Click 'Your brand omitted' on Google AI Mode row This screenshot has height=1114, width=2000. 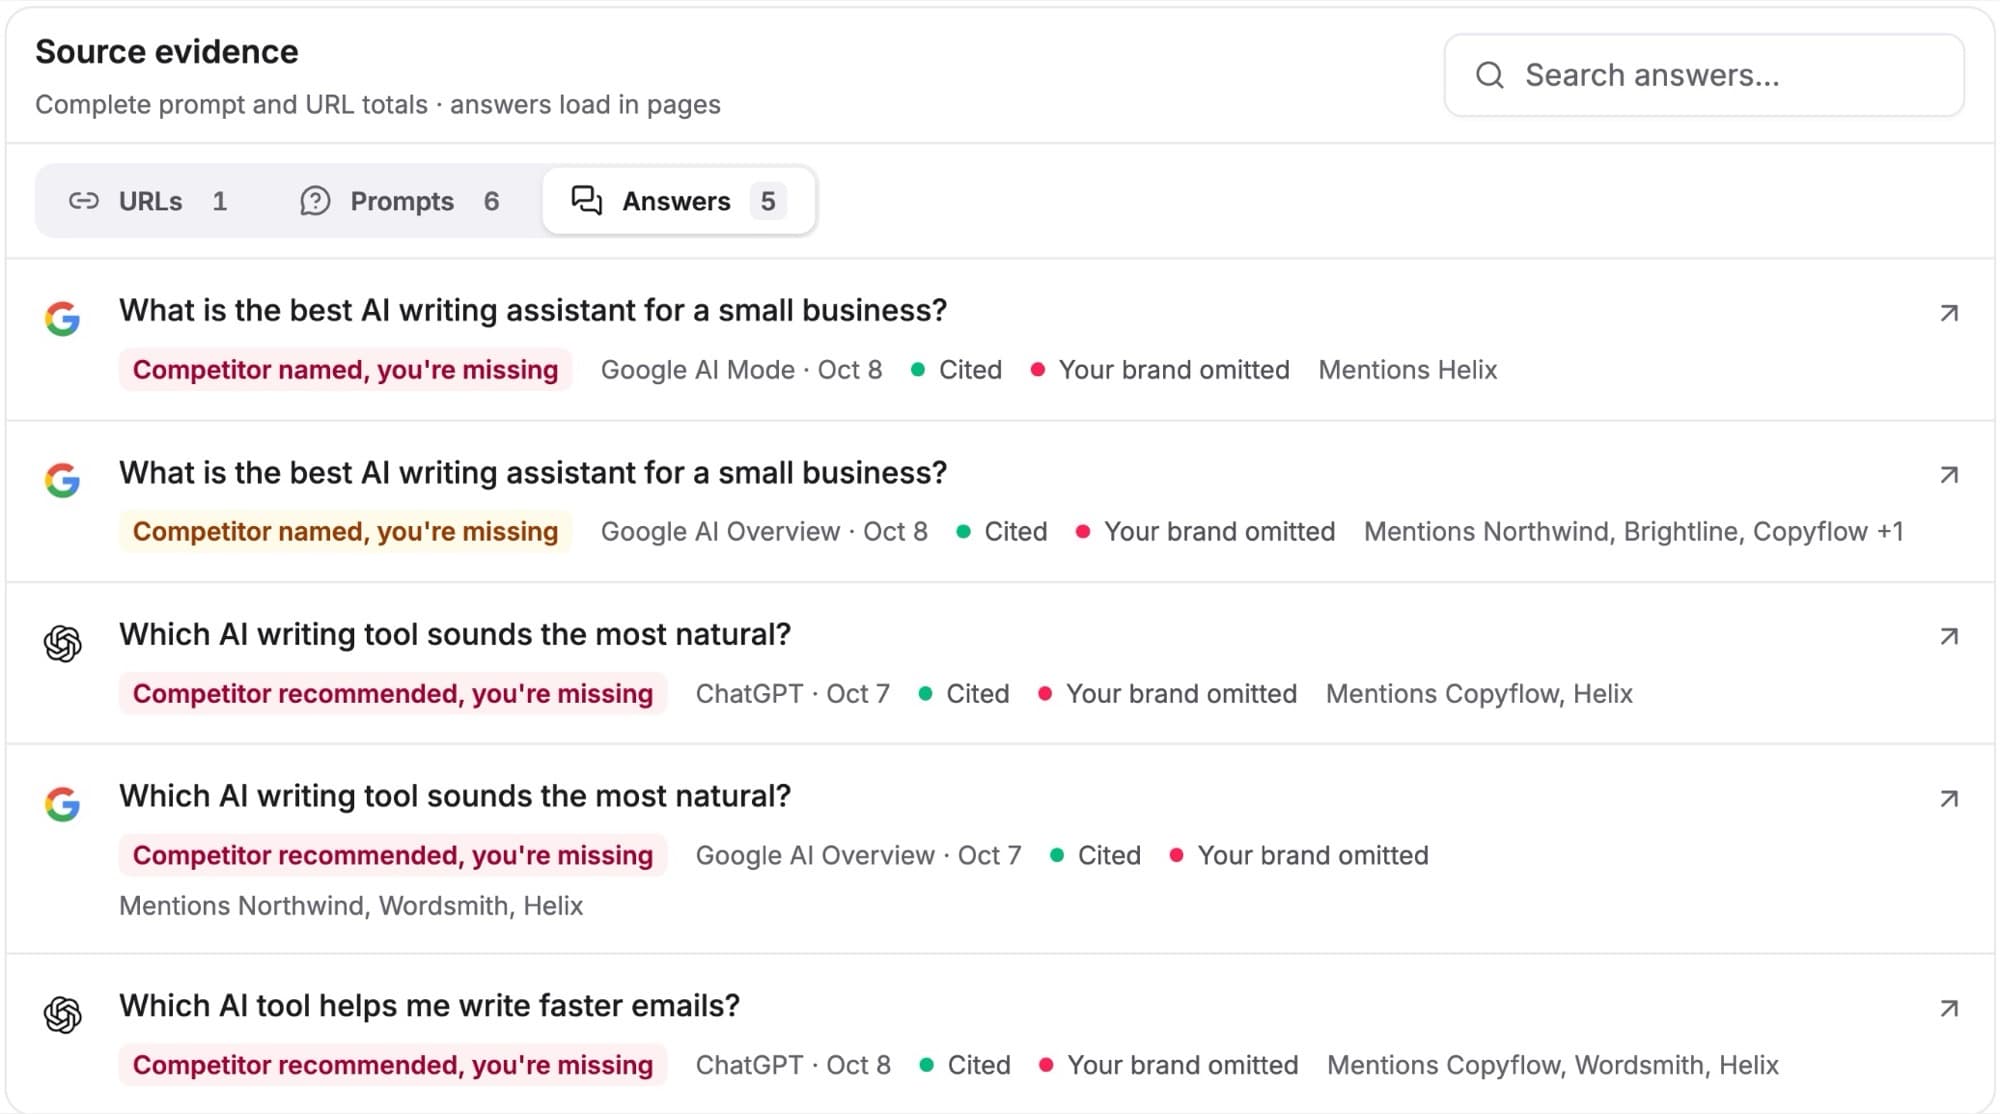pyautogui.click(x=1160, y=370)
